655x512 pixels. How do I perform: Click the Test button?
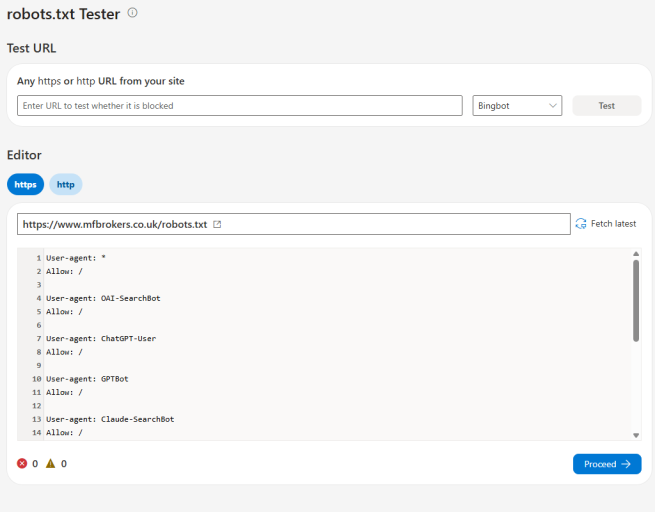click(607, 106)
